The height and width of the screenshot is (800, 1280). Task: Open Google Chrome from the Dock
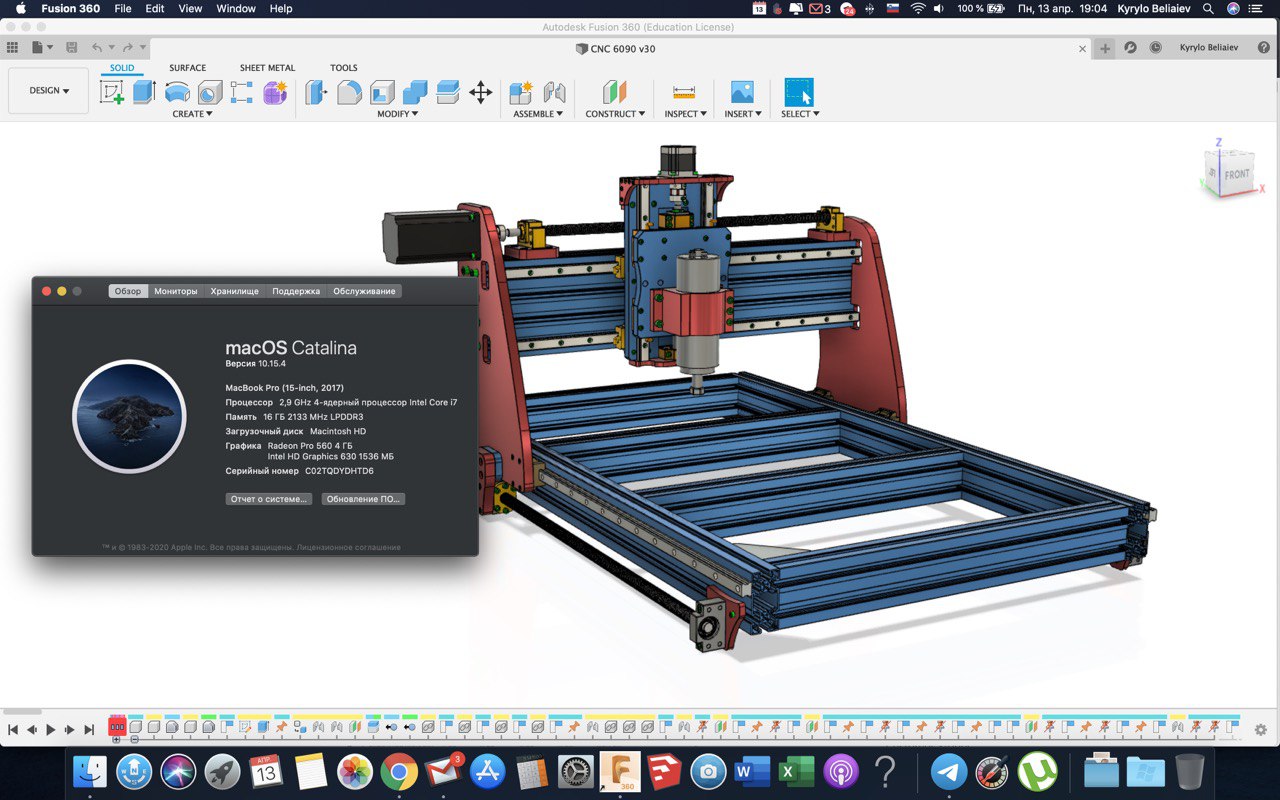click(x=398, y=771)
